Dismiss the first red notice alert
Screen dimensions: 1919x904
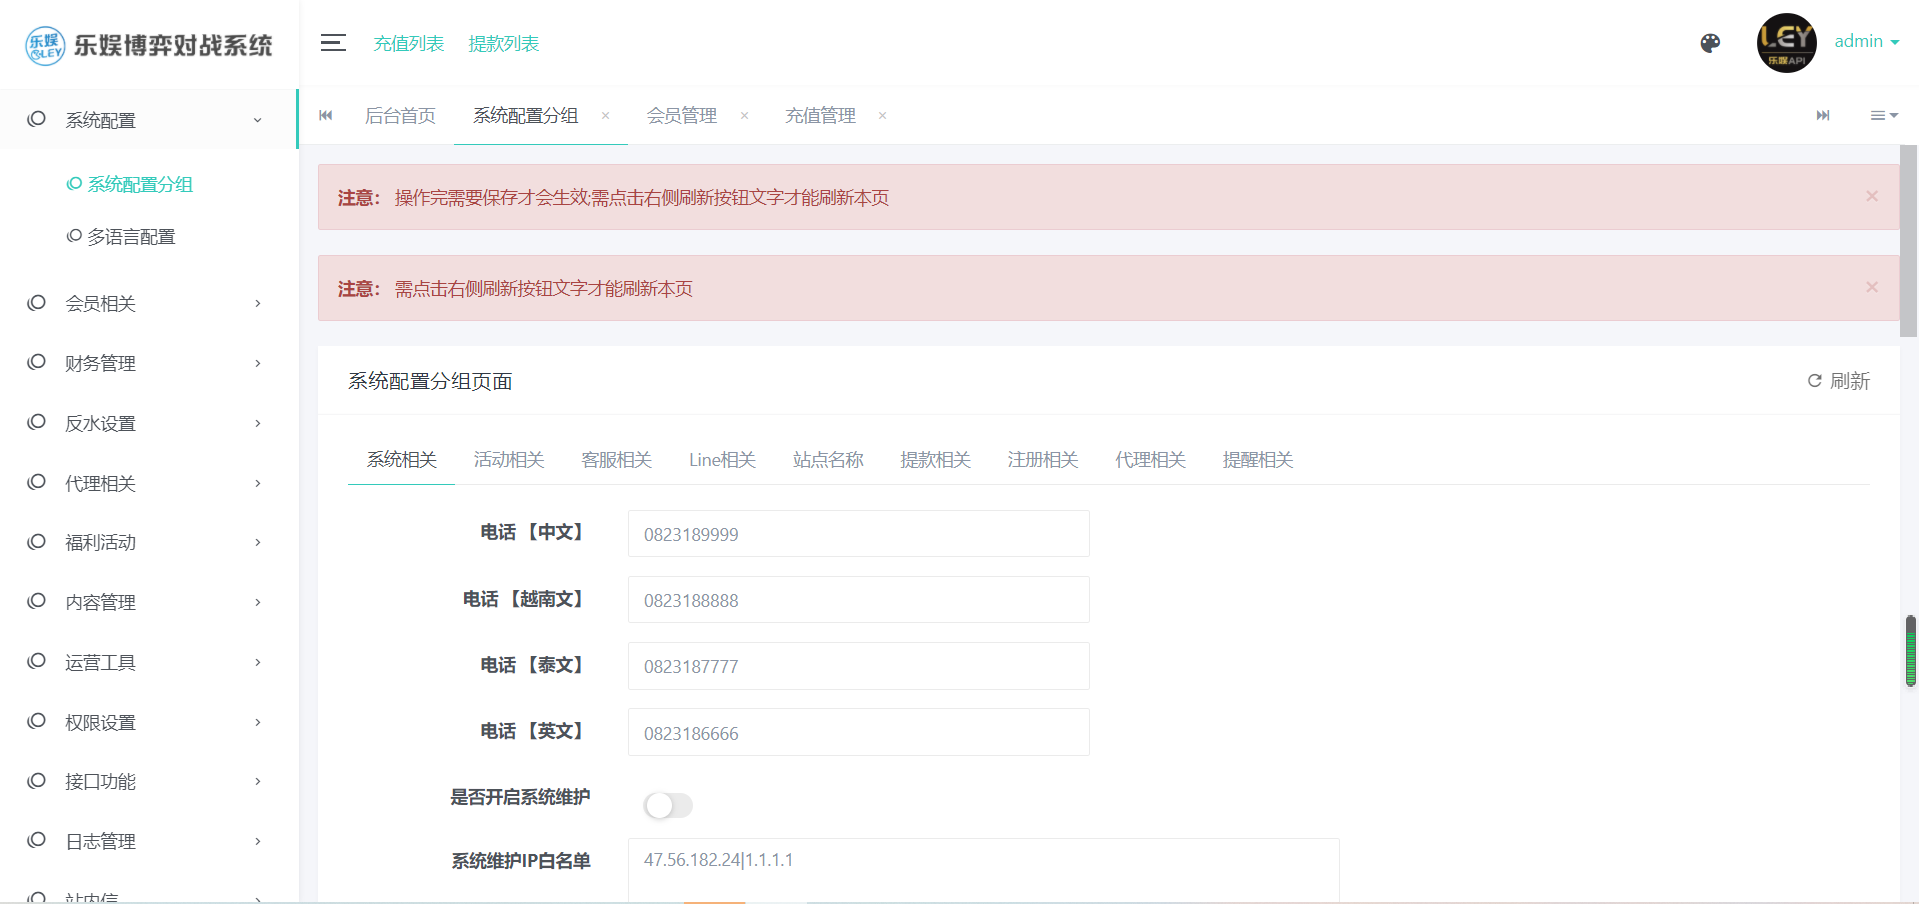click(x=1871, y=196)
